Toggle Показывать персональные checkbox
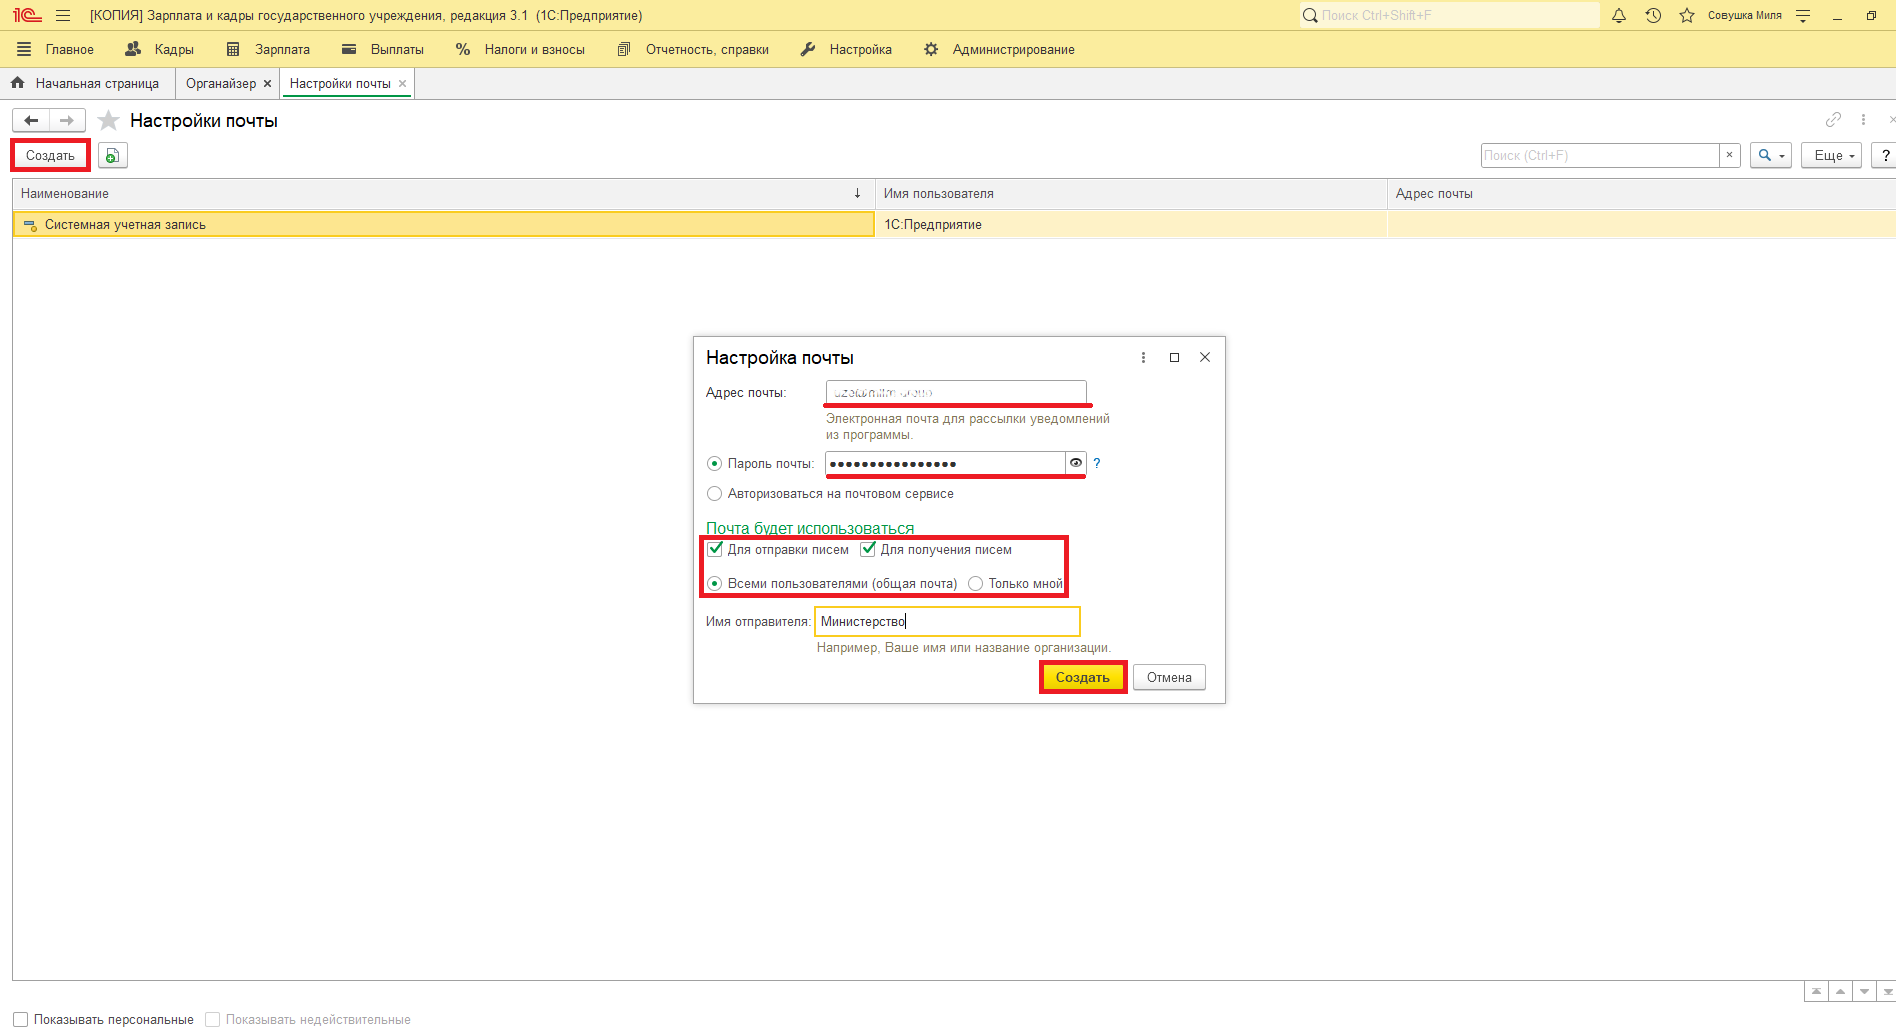 (x=20, y=1019)
